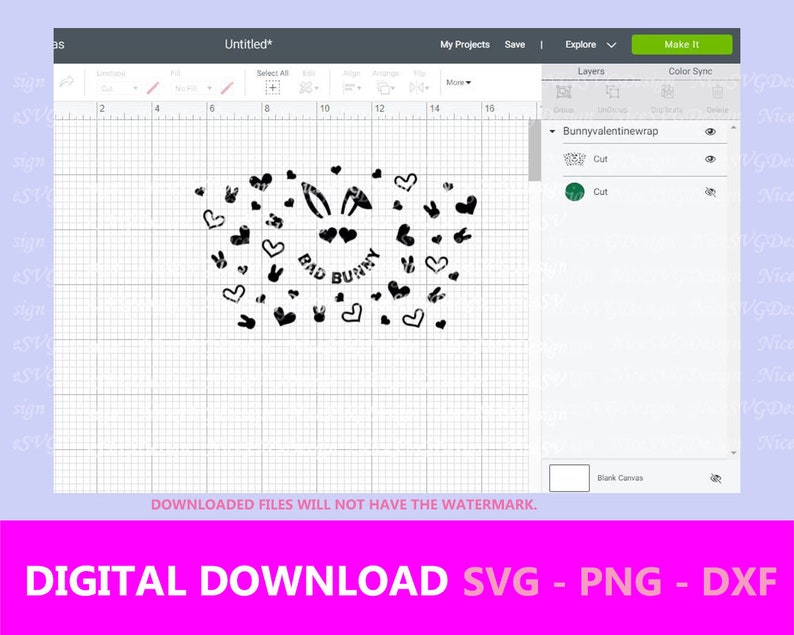794x635 pixels.
Task: Click the UnGroup icon
Action: (x=613, y=92)
